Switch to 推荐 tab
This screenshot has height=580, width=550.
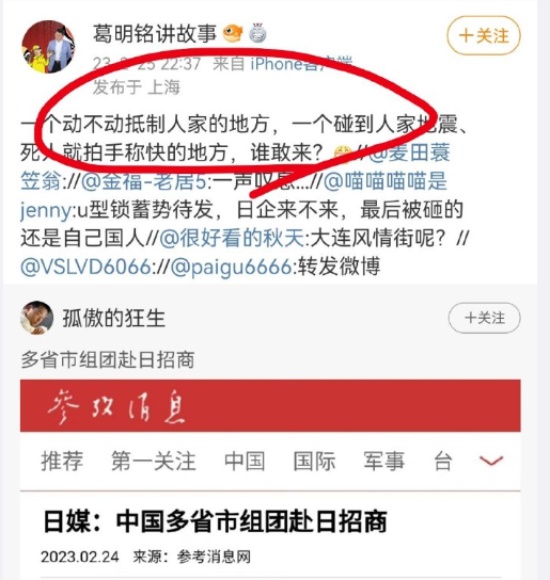click(x=62, y=461)
